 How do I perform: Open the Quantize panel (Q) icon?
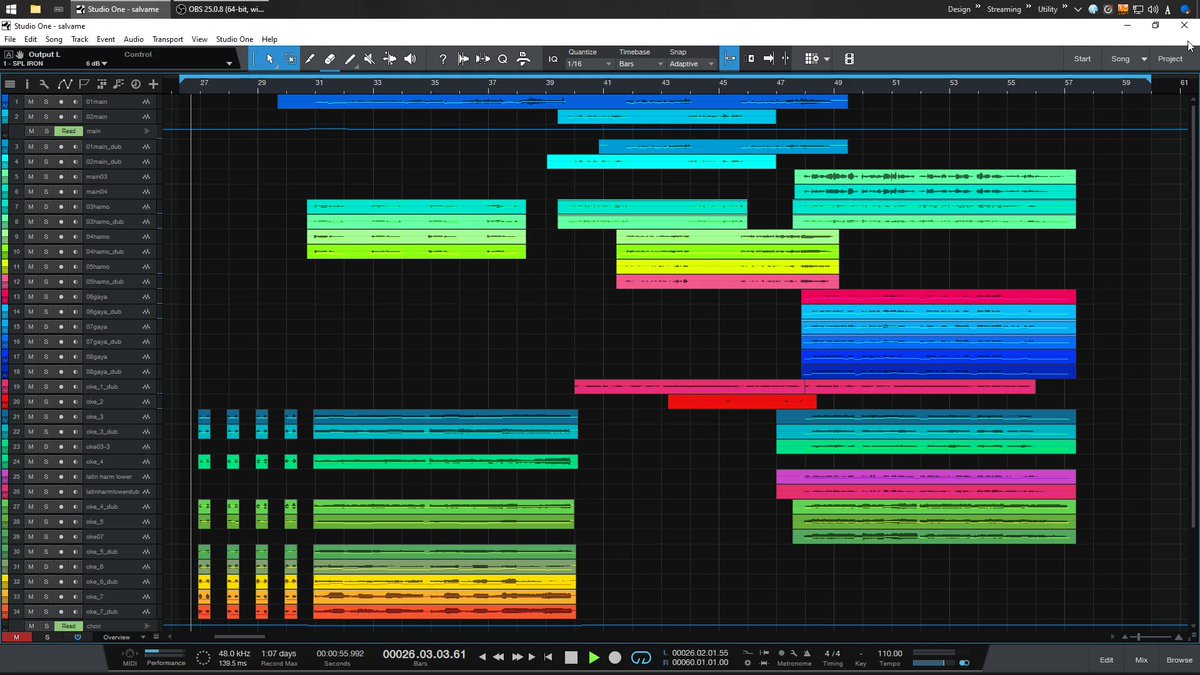click(x=503, y=59)
